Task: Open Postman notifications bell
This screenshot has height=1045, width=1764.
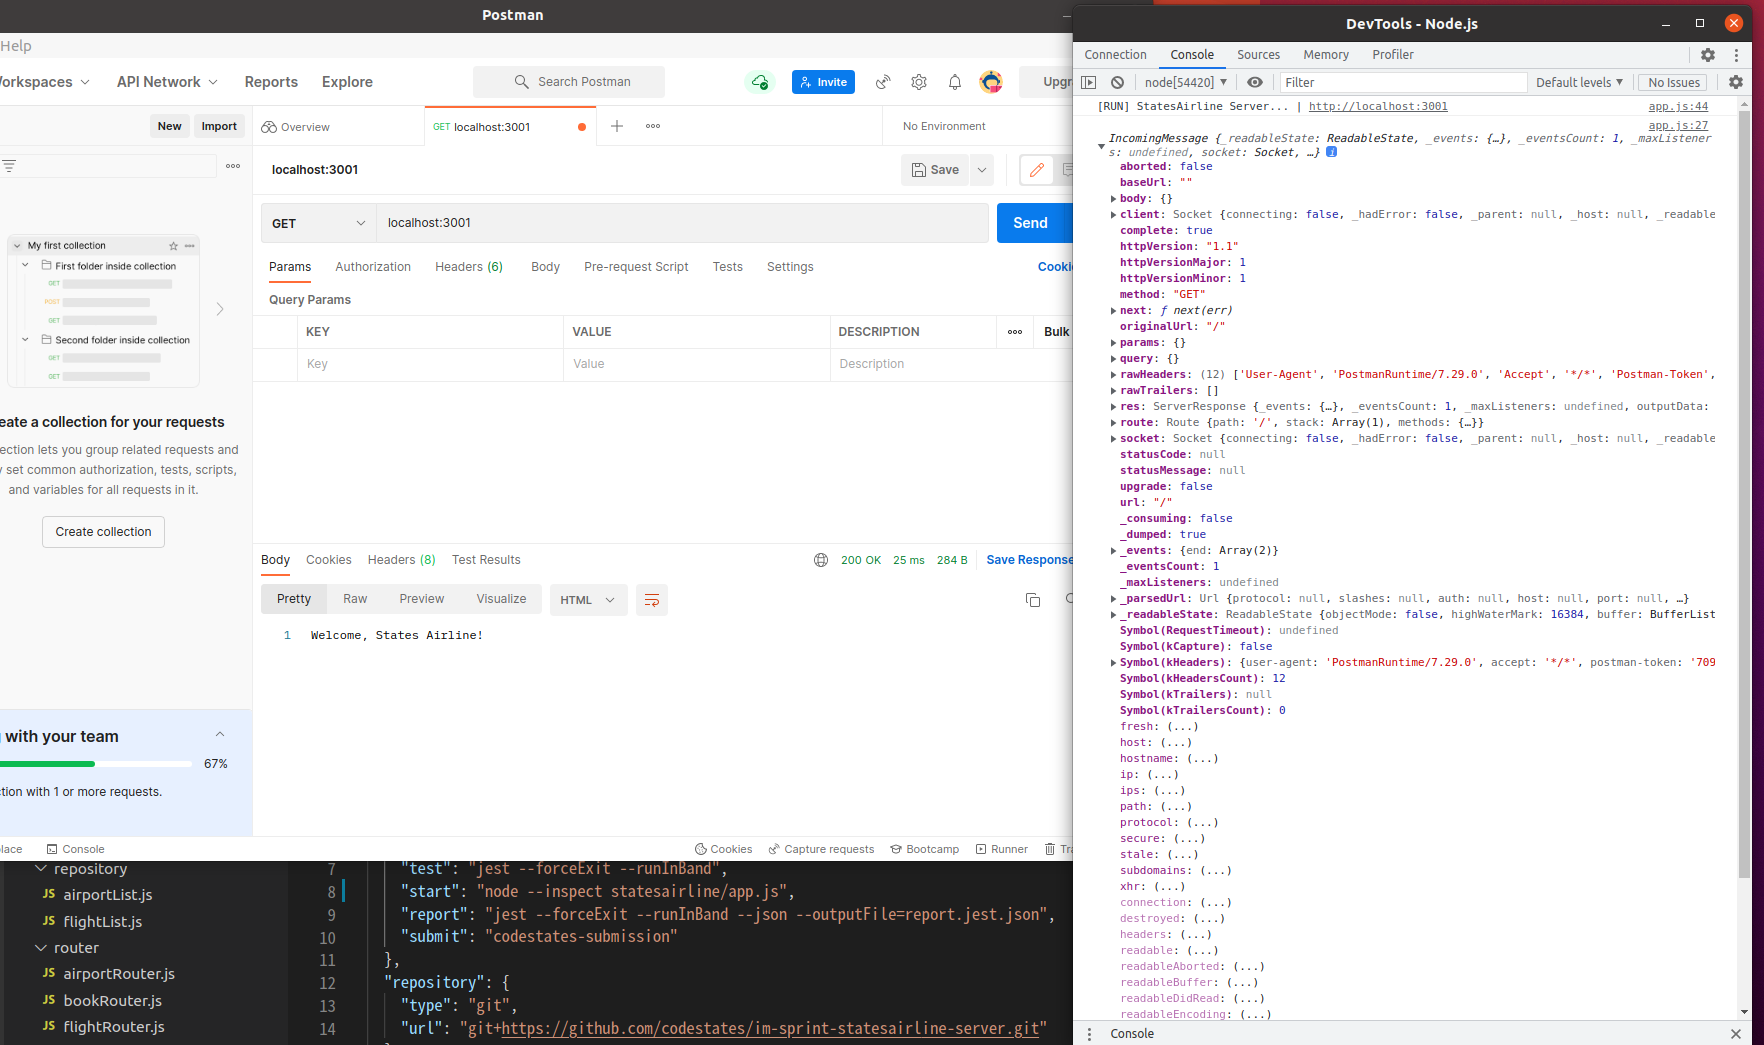Action: [x=955, y=82]
